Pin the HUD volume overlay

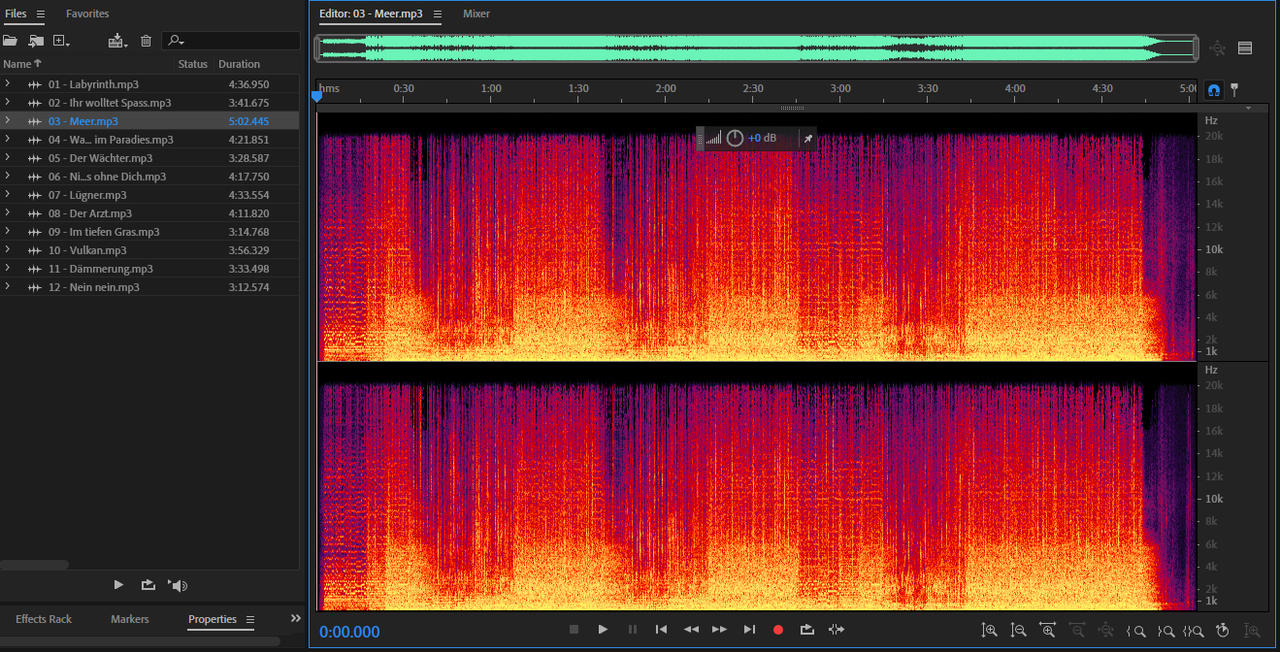coord(808,138)
